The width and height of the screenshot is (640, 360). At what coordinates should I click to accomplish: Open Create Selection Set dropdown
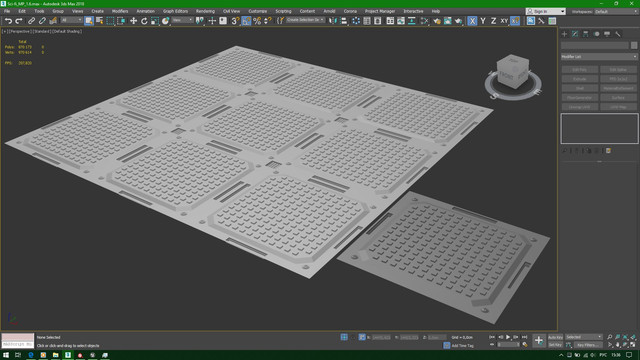[305, 20]
